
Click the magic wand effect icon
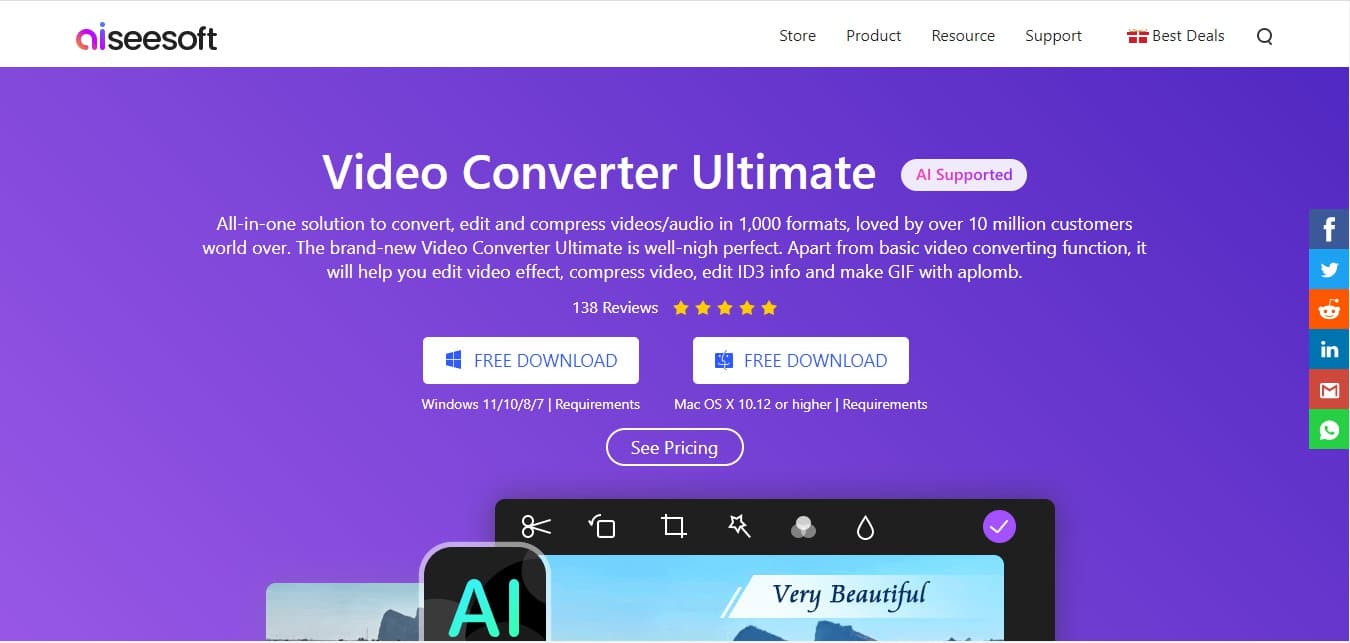click(x=739, y=526)
